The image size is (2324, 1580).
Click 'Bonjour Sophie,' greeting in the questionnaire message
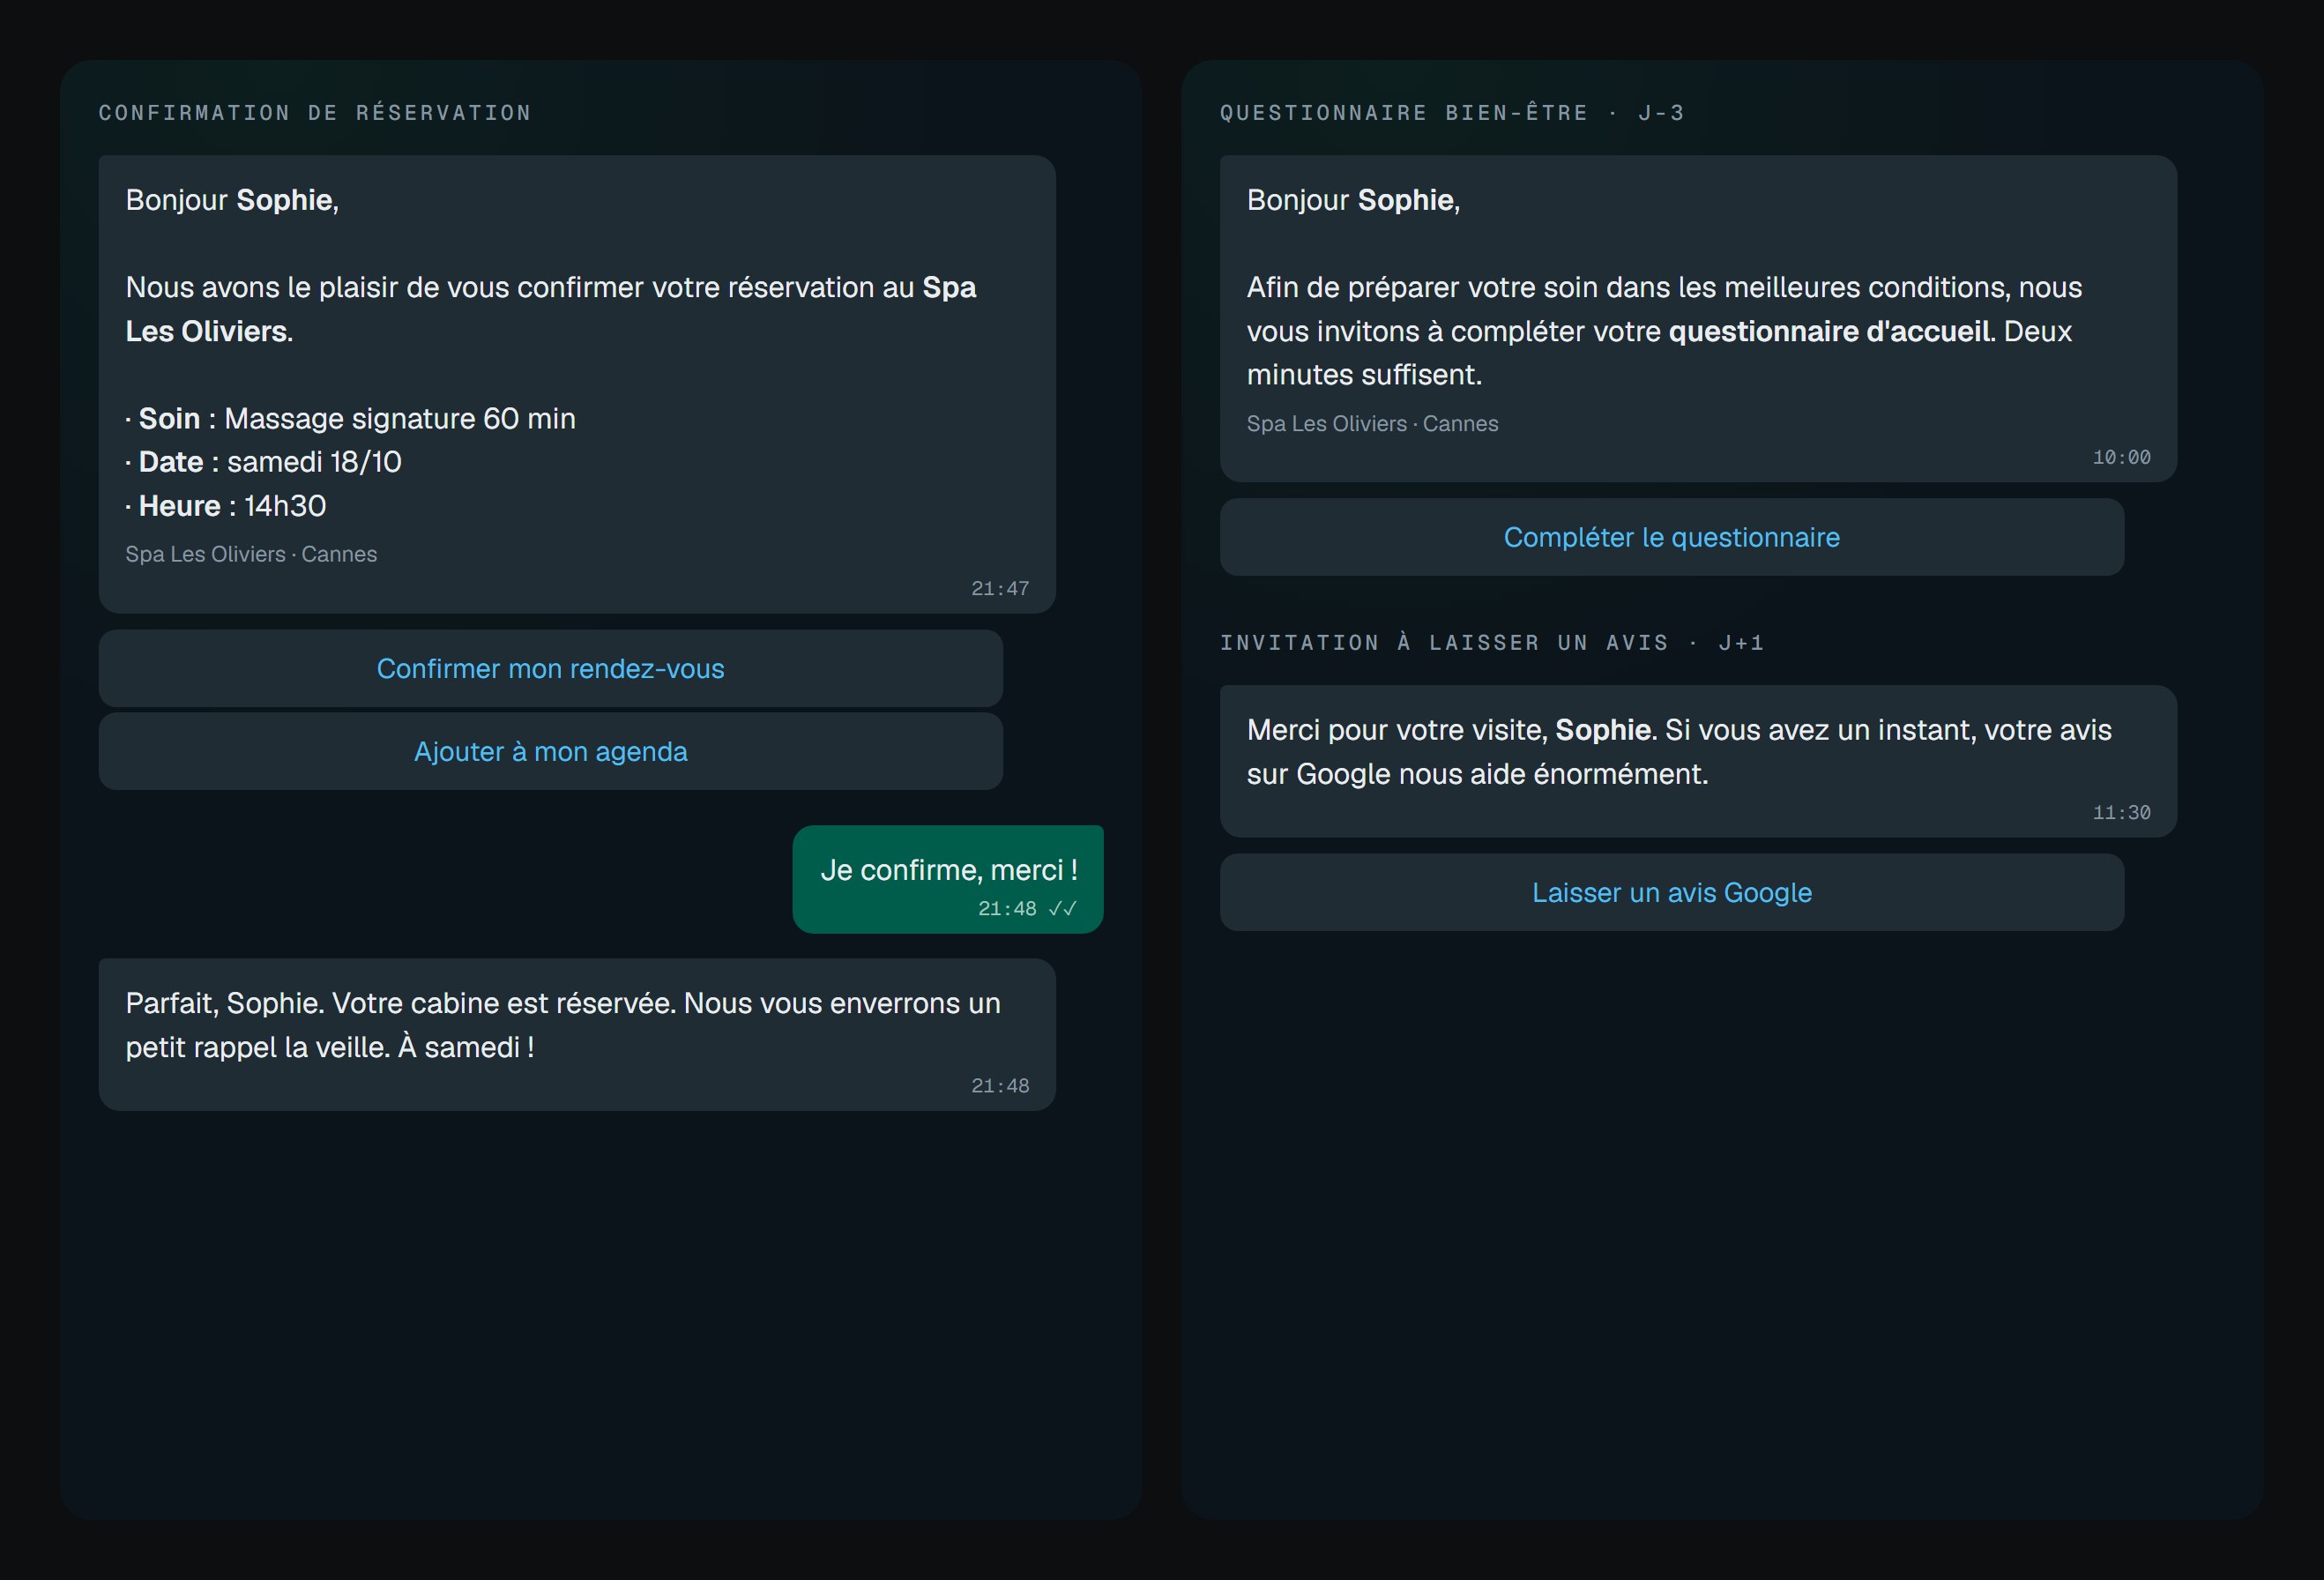1353,200
